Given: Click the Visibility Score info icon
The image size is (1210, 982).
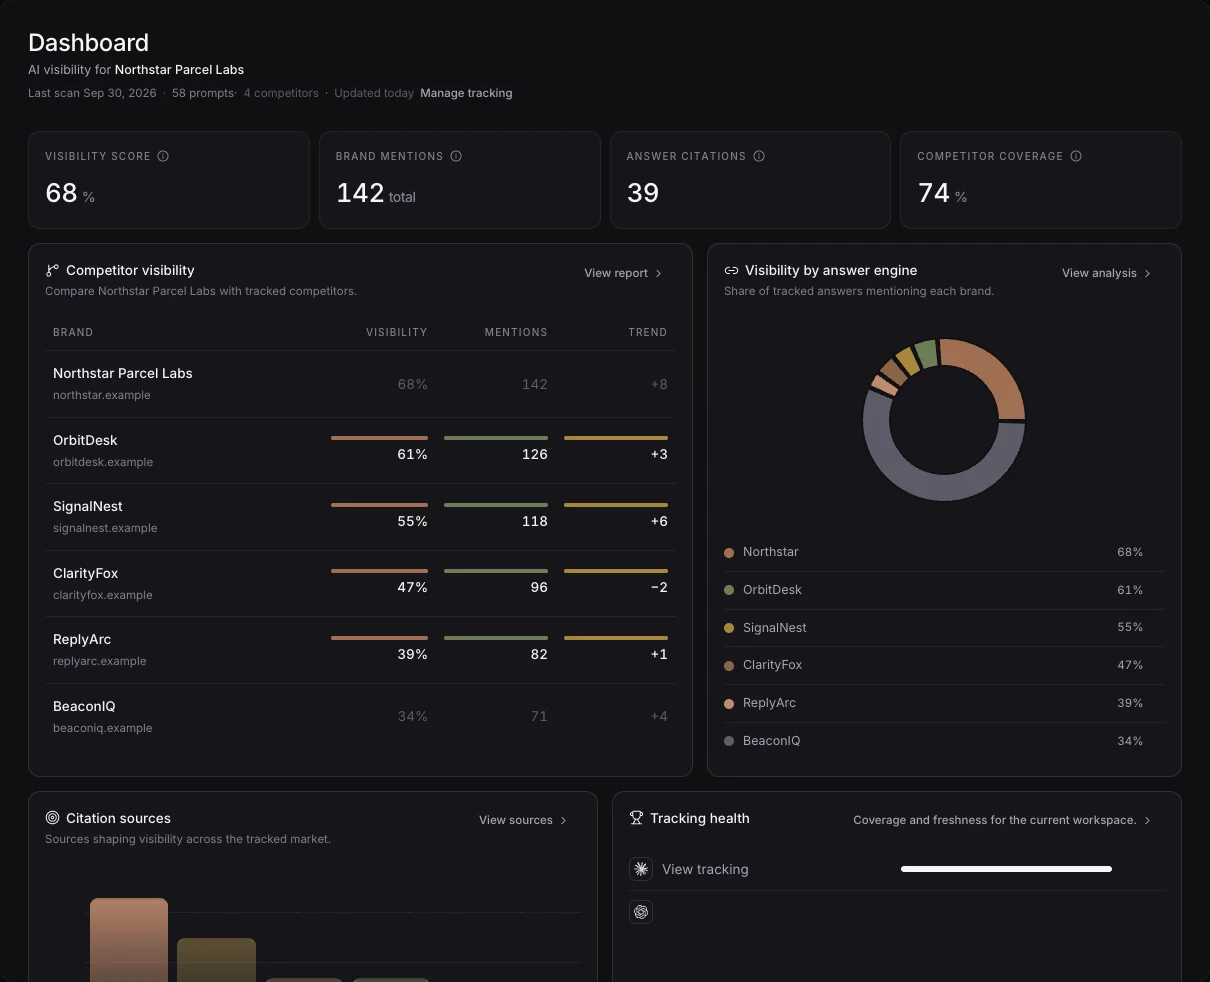Looking at the screenshot, I should coord(163,156).
